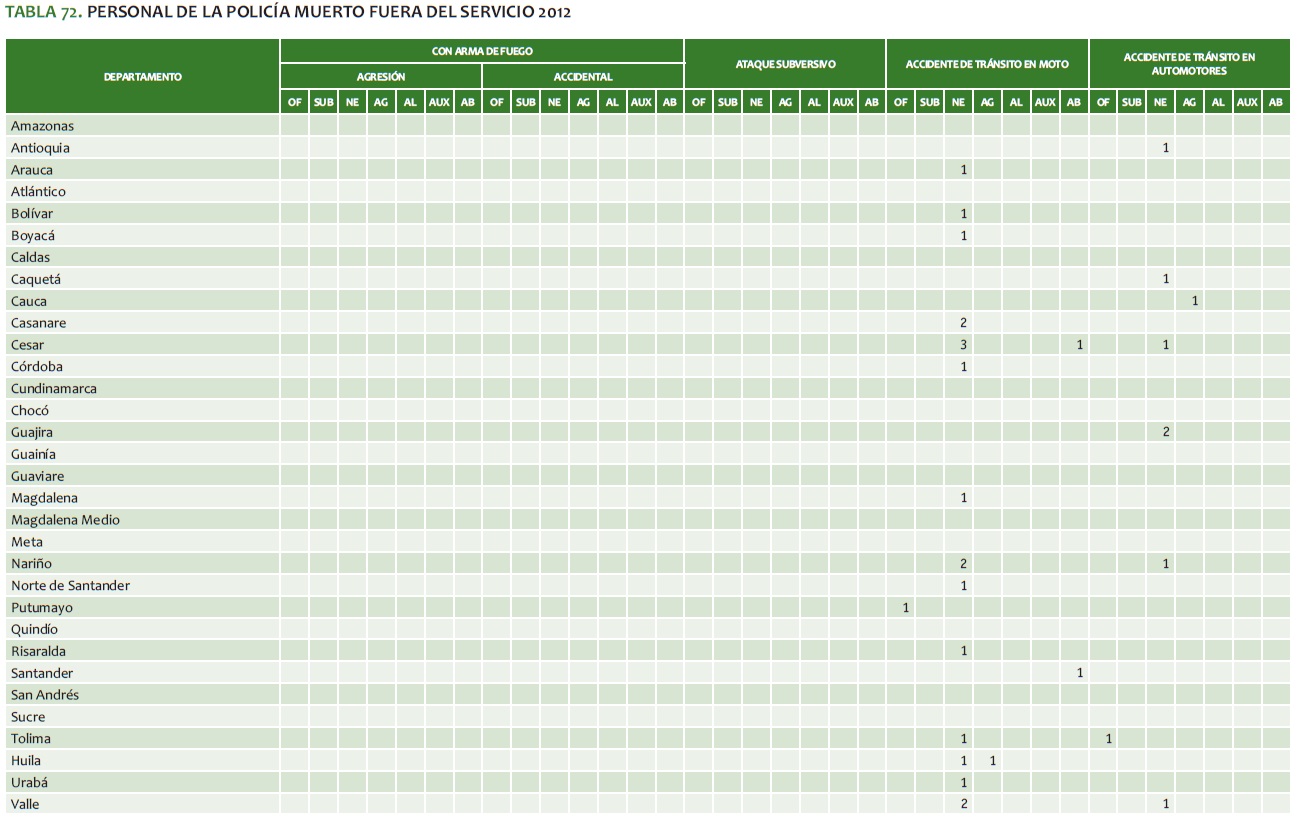Click the value 1 in Santander row
The image size is (1297, 818).
(1079, 673)
